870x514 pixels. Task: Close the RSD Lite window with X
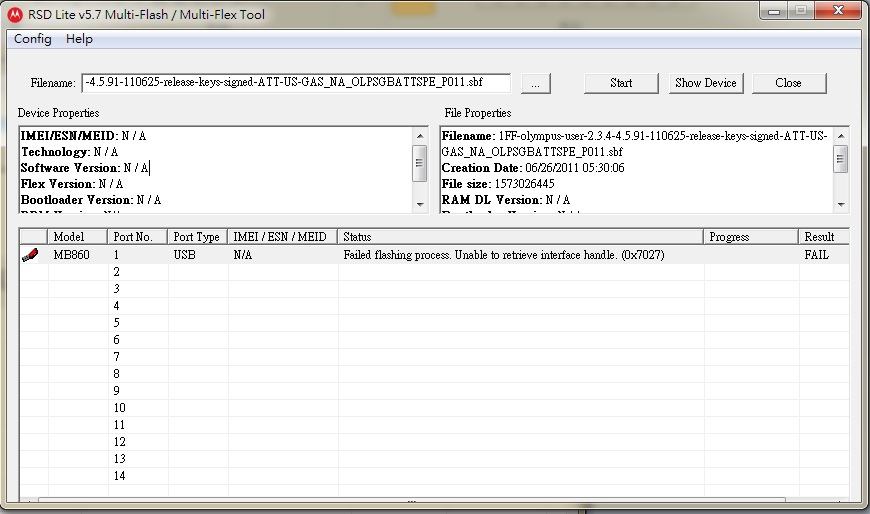pyautogui.click(x=838, y=11)
